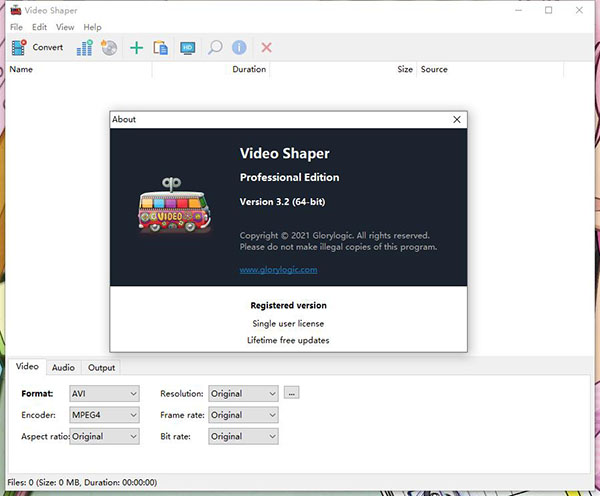Click the magnifying glass search icon
The width and height of the screenshot is (600, 496).
tap(214, 47)
